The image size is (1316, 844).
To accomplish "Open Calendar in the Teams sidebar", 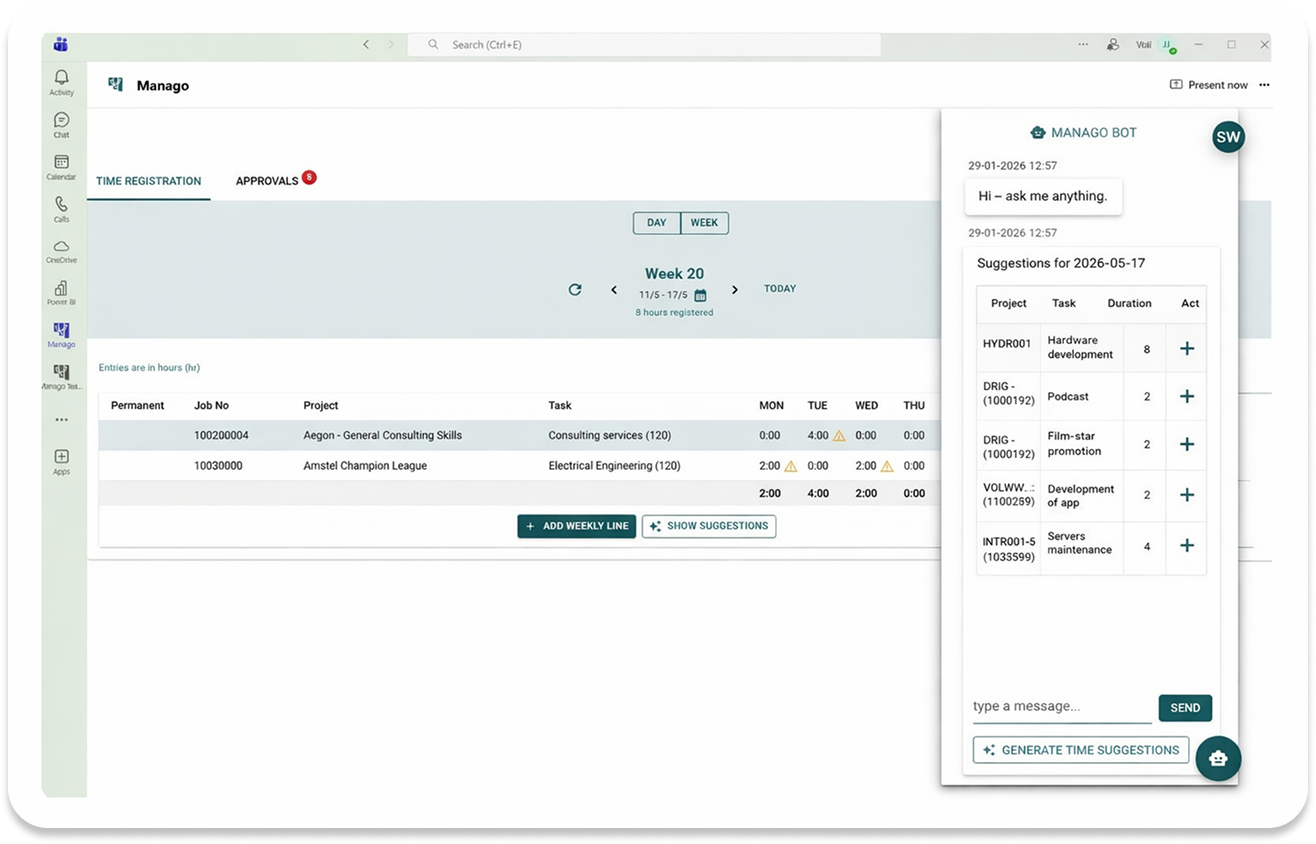I will [x=61, y=166].
